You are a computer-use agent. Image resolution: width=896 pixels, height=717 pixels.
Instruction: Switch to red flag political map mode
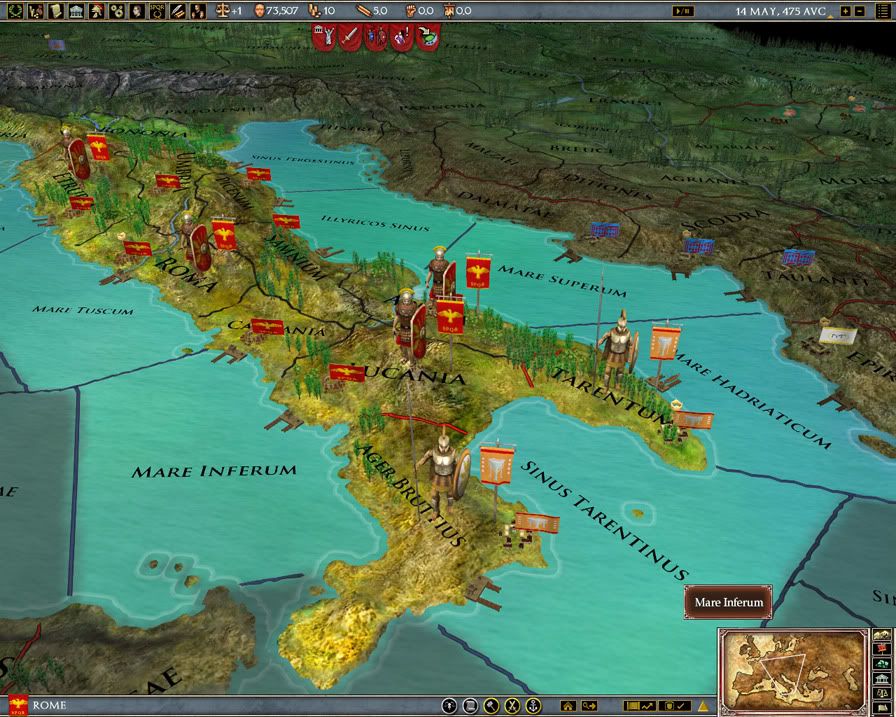(883, 650)
